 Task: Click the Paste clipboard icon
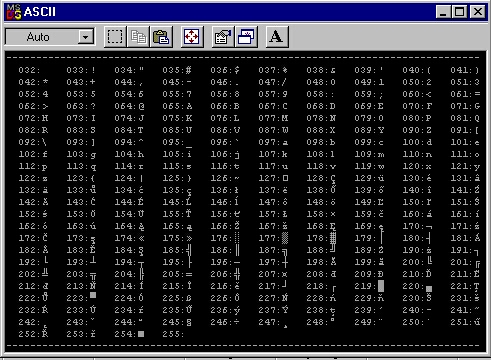coord(161,37)
